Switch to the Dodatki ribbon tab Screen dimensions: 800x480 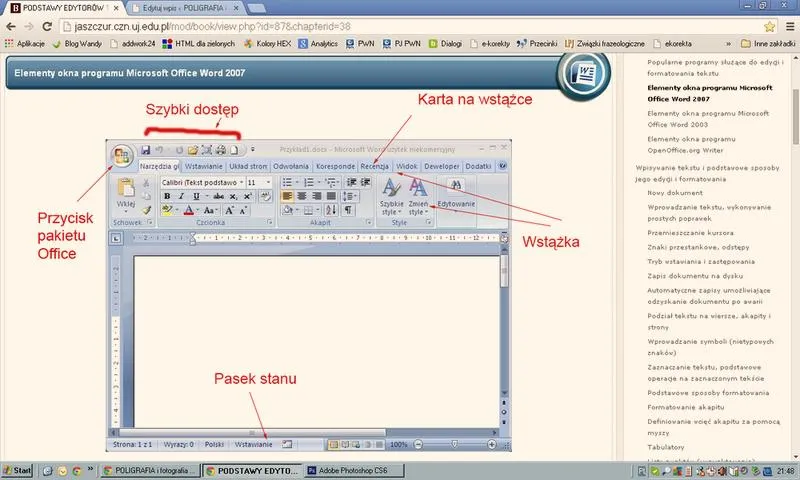tap(478, 166)
